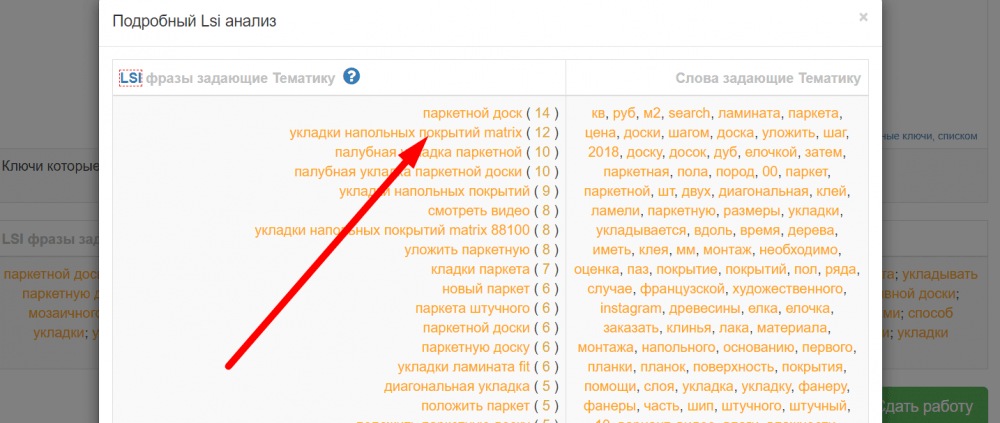Select phrase 'укладки напольных покрытий matrix 88100'
Screen dimensions: 1000x423
pos(392,229)
